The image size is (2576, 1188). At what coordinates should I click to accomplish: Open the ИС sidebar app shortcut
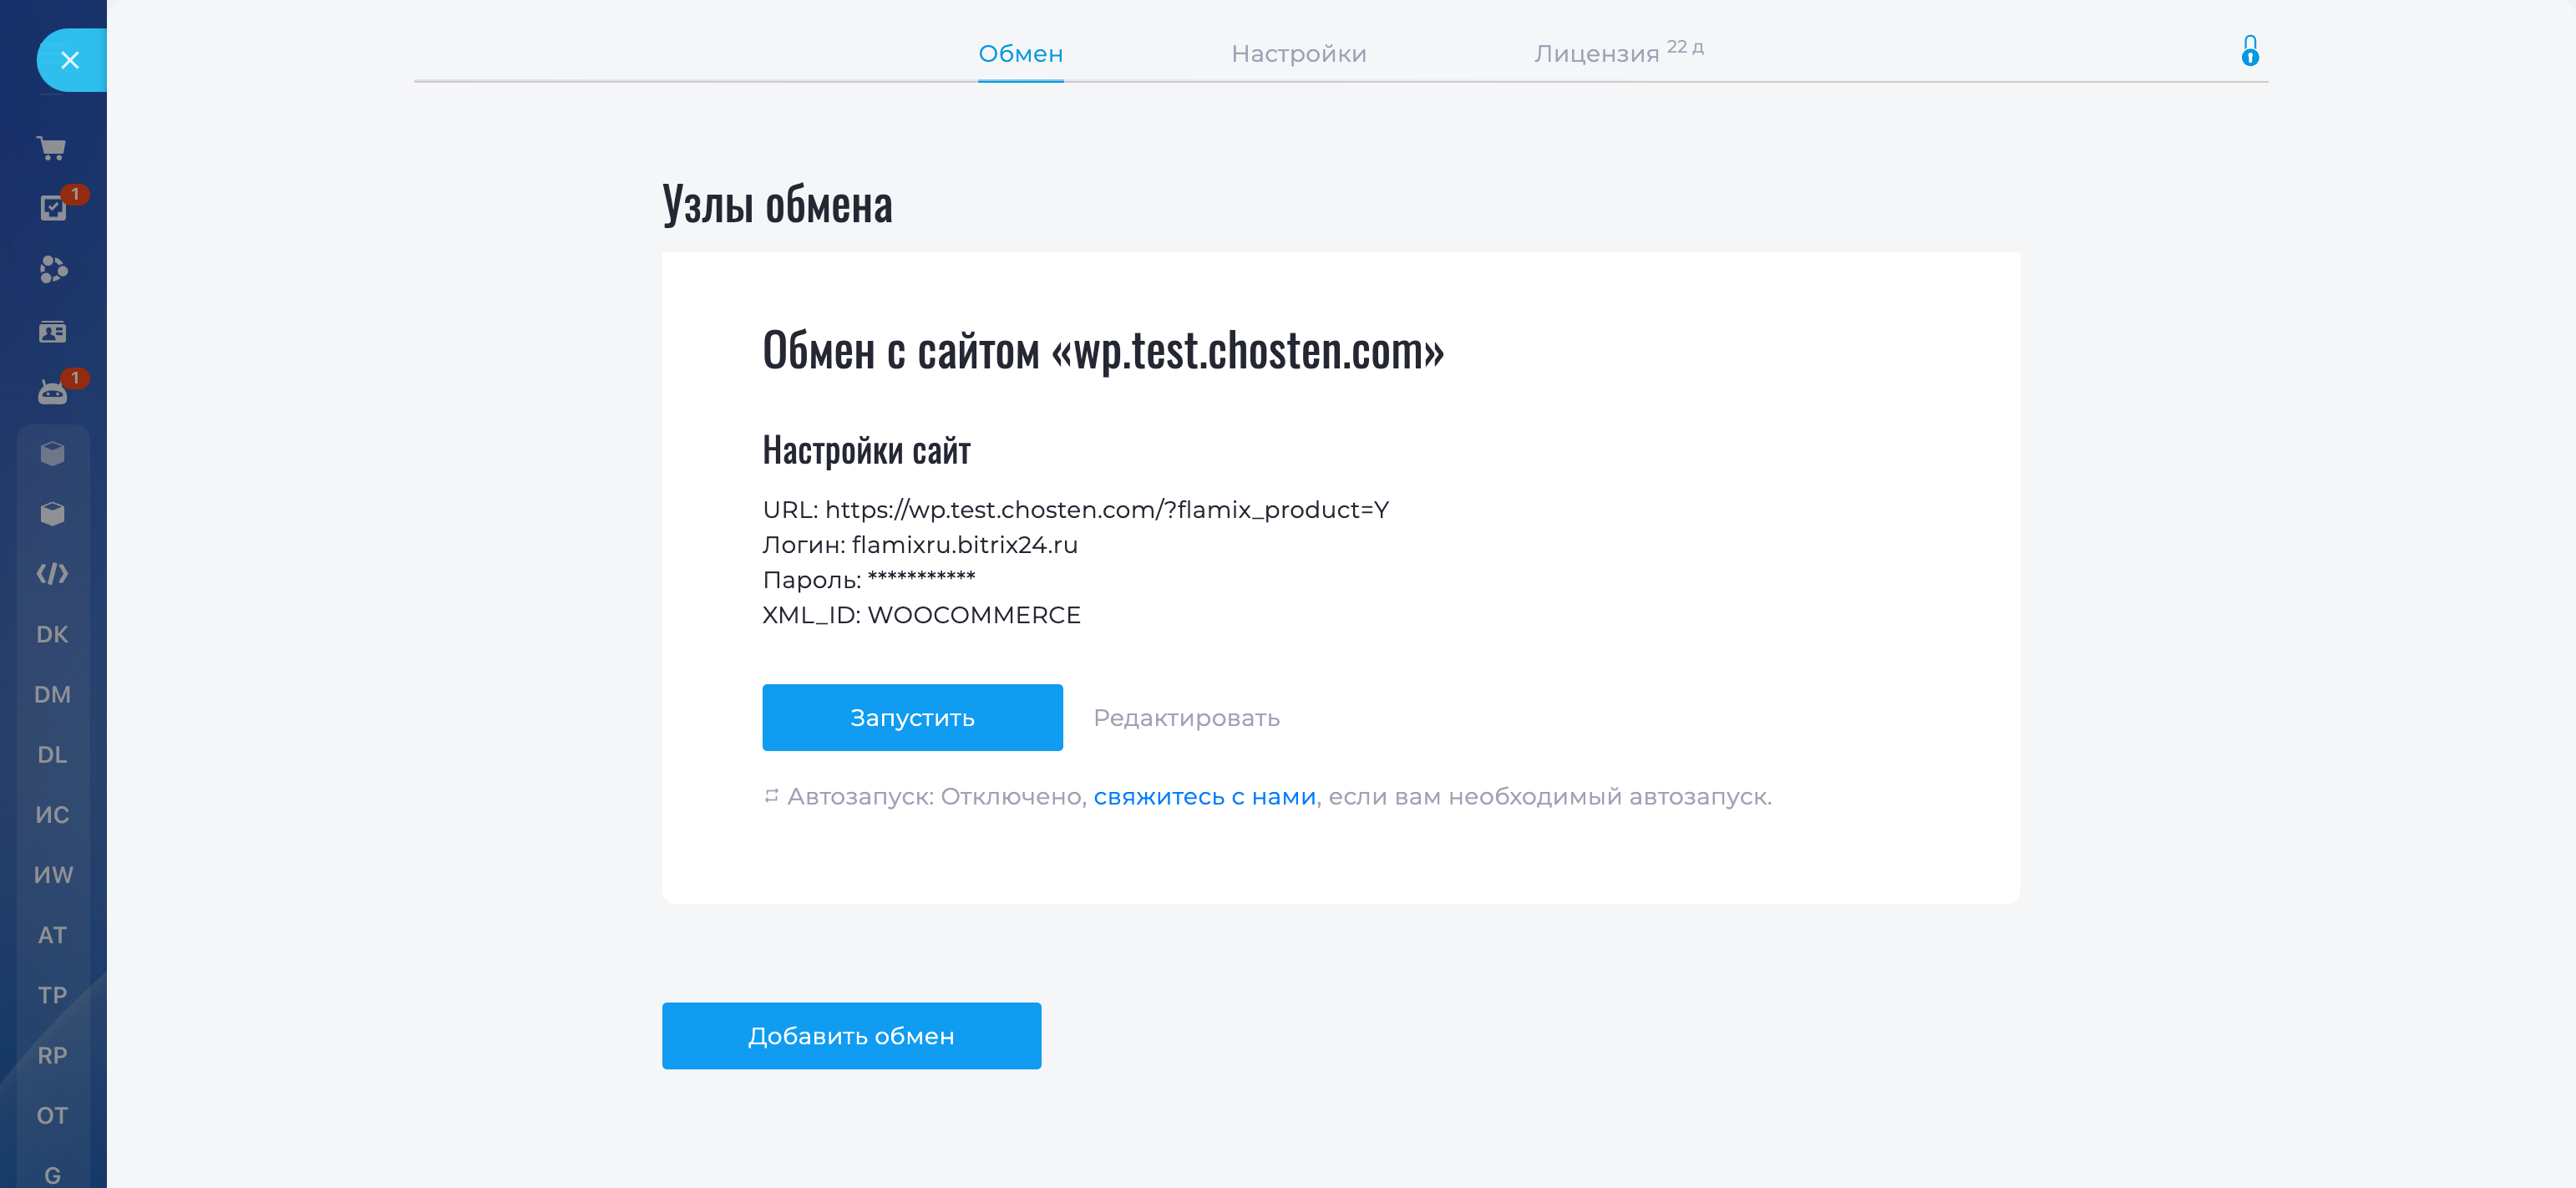click(52, 814)
